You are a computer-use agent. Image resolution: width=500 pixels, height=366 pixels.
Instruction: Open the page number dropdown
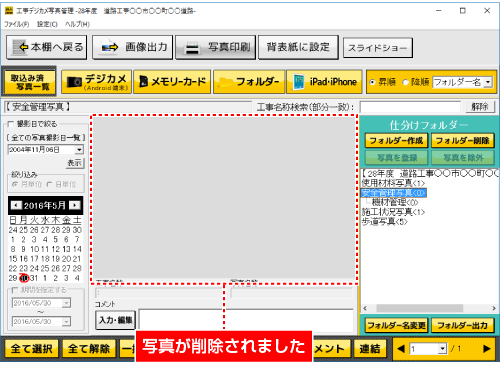[442, 349]
